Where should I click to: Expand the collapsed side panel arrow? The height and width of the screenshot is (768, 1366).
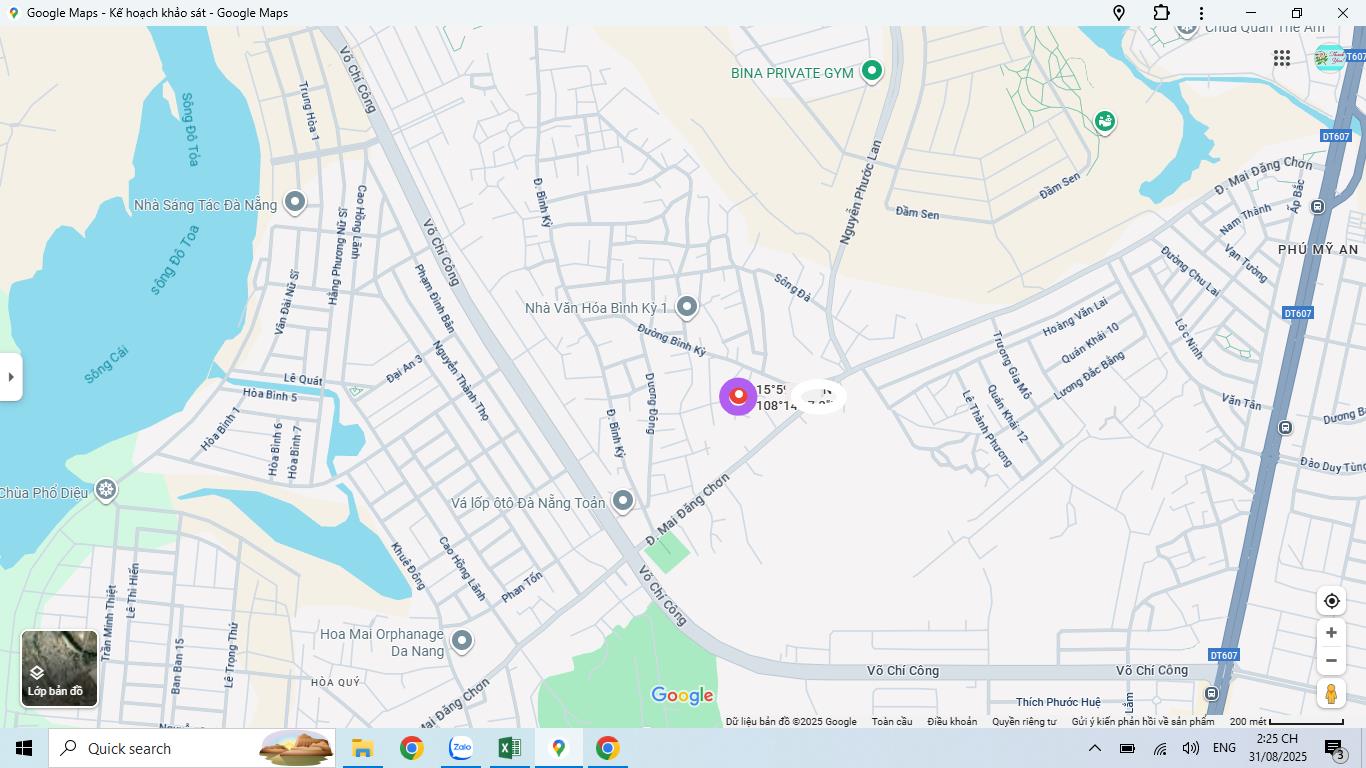[11, 377]
